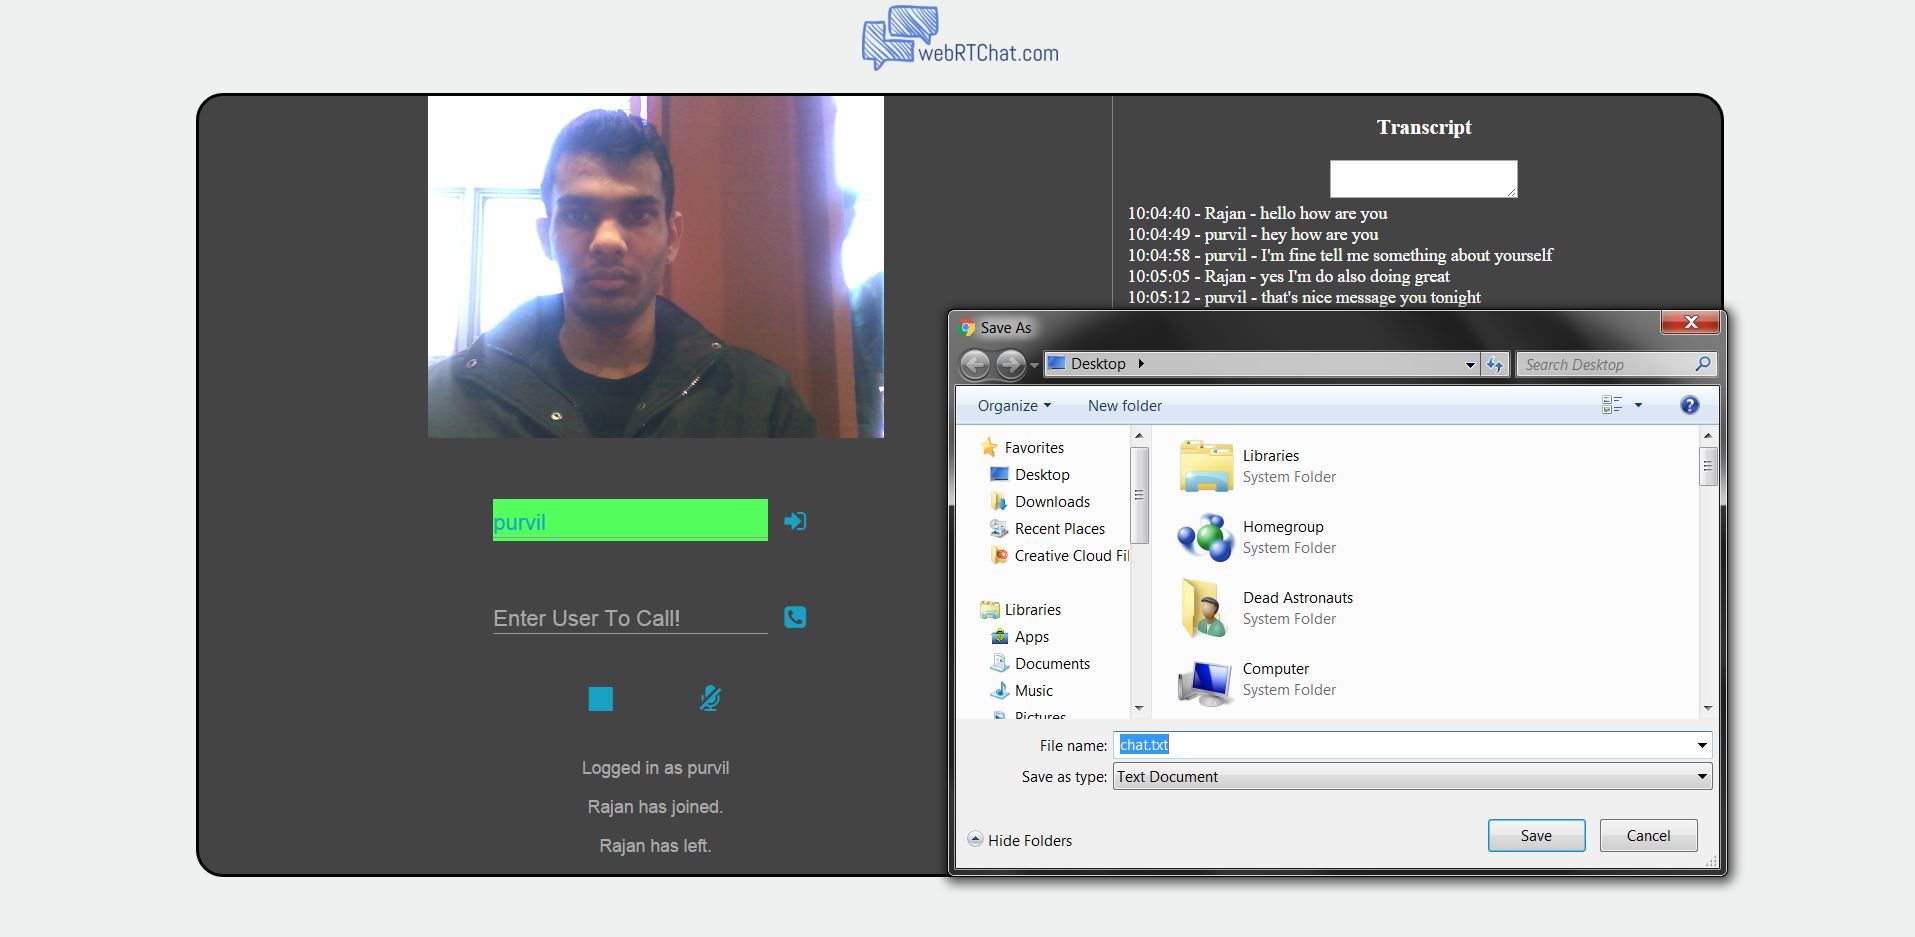Mute the microphone icon
1915x937 pixels.
pyautogui.click(x=710, y=698)
